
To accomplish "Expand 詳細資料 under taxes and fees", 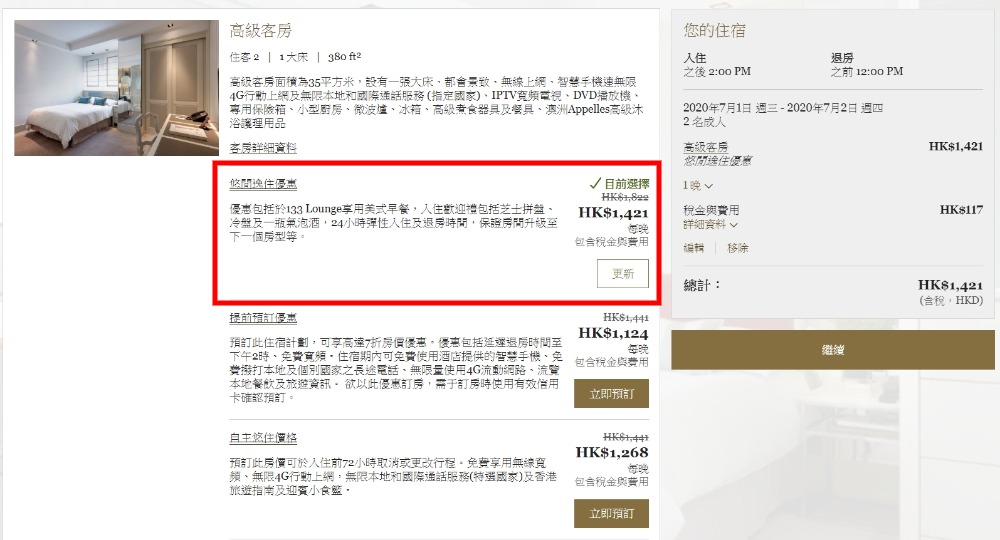I will point(710,225).
